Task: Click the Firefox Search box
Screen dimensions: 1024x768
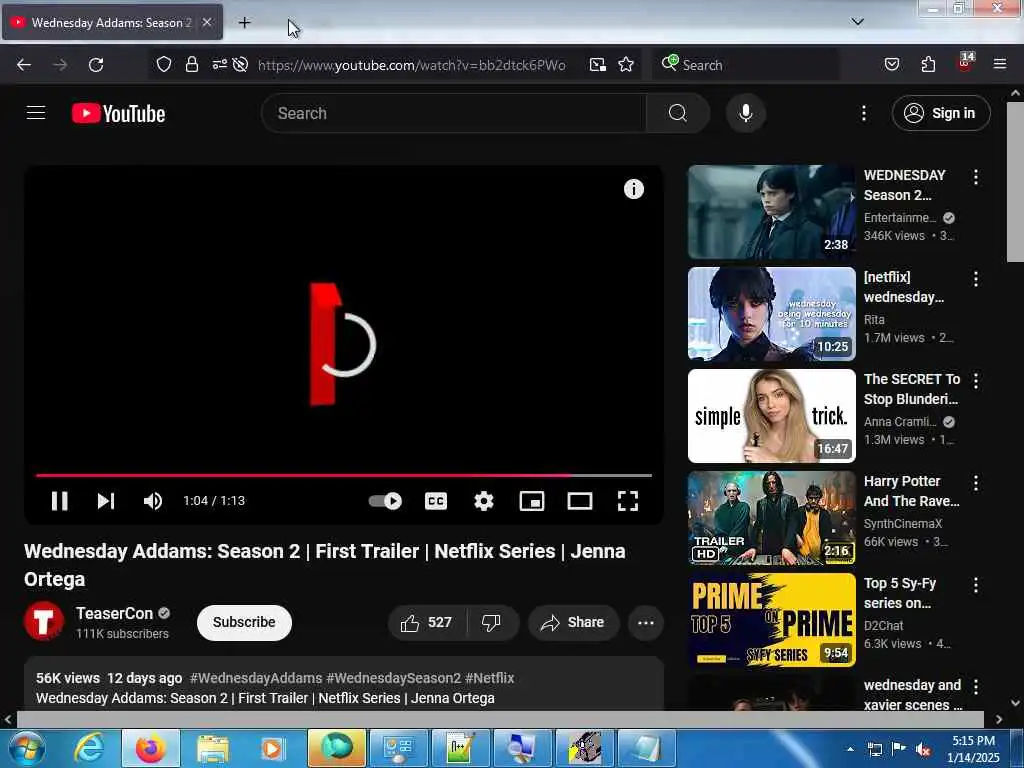Action: click(746, 65)
